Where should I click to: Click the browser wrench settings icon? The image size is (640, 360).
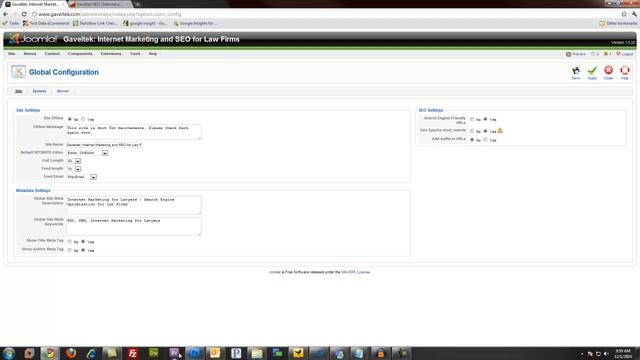(634, 14)
